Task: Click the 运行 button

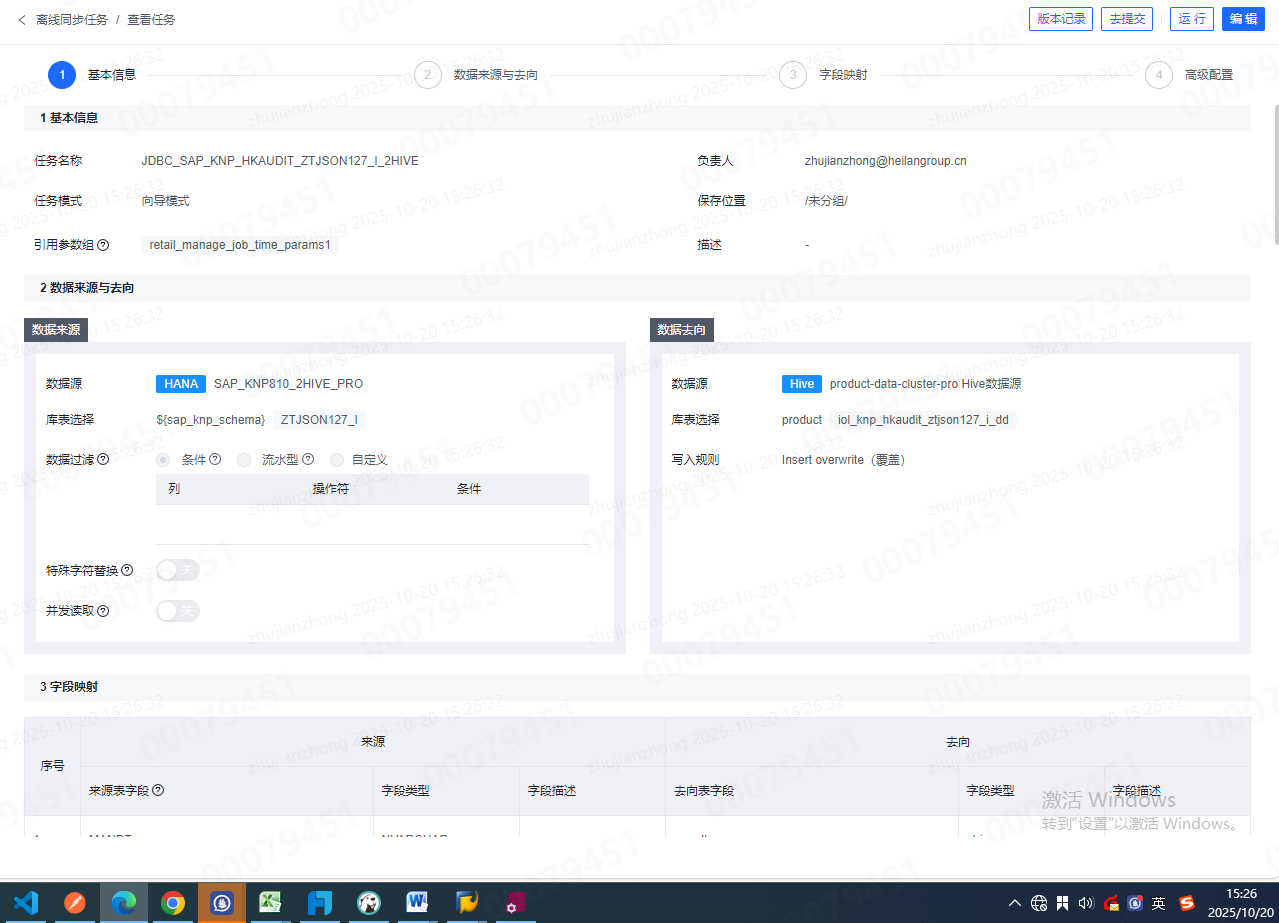Action: (x=1191, y=19)
